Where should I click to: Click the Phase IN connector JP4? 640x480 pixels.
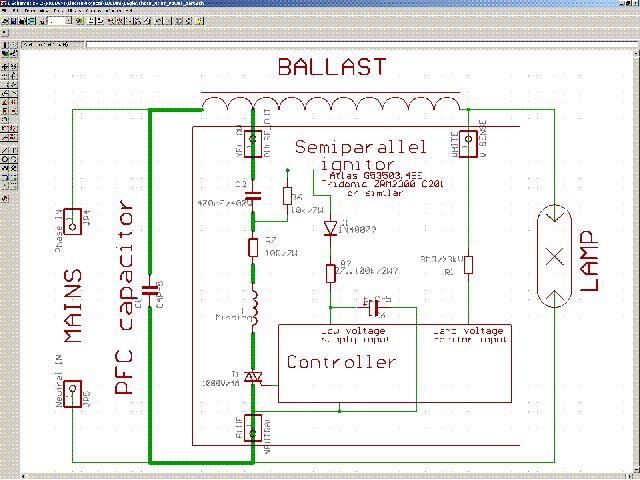[73, 222]
